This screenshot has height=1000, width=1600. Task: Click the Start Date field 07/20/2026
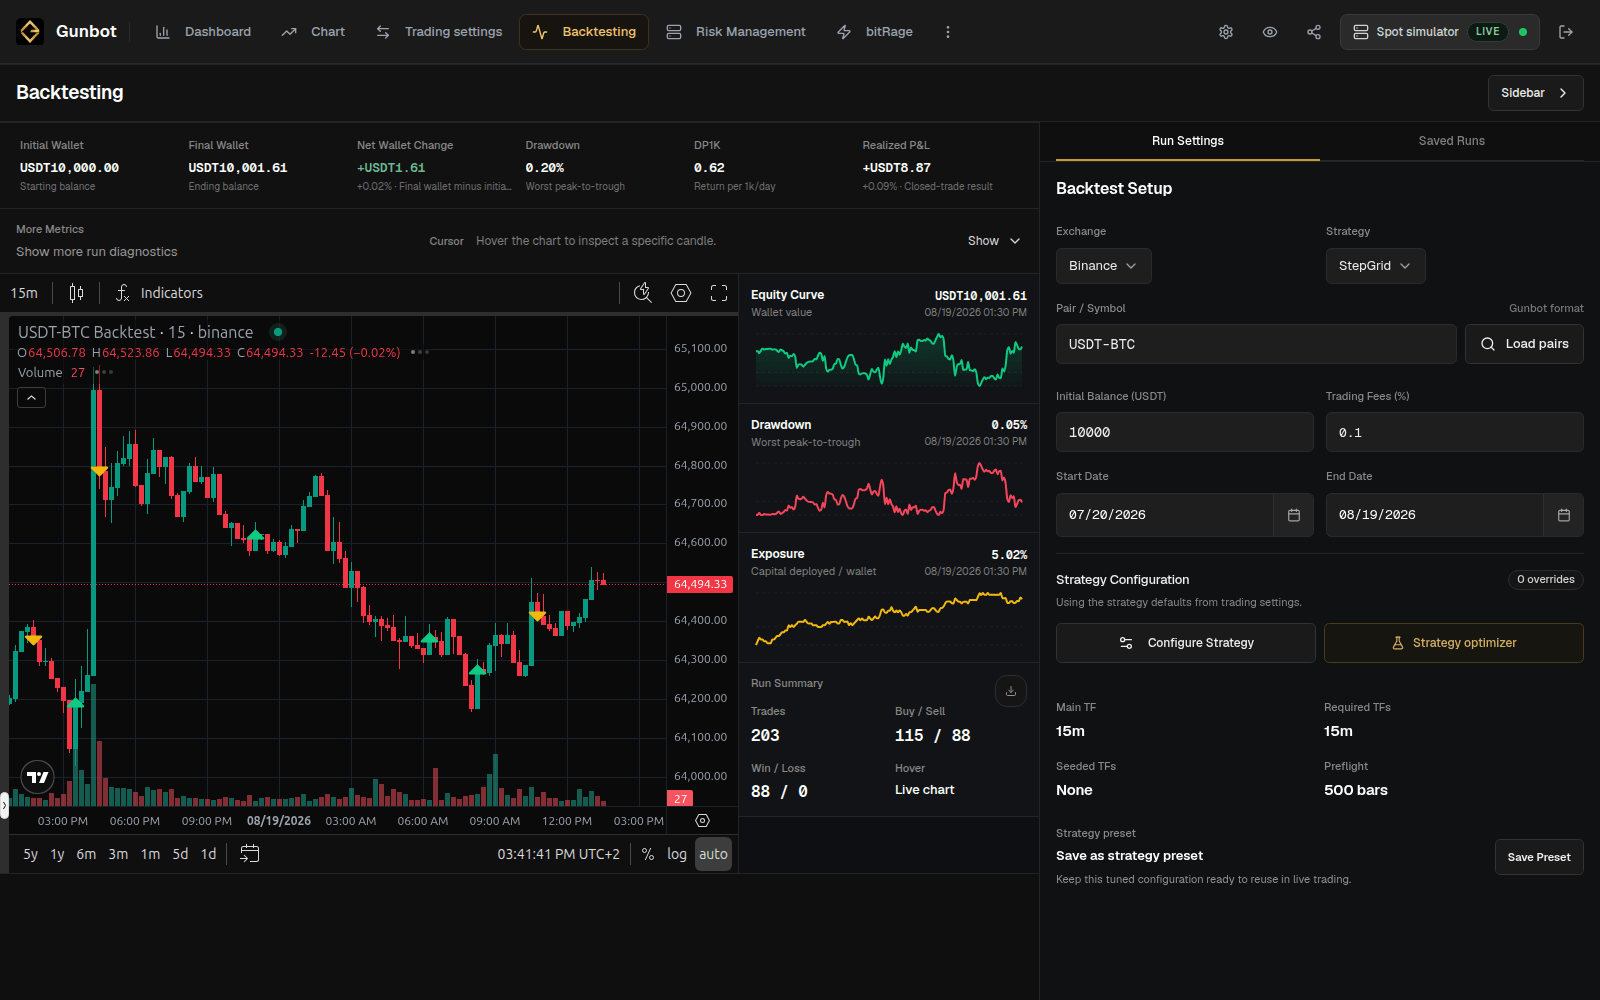pos(1165,515)
